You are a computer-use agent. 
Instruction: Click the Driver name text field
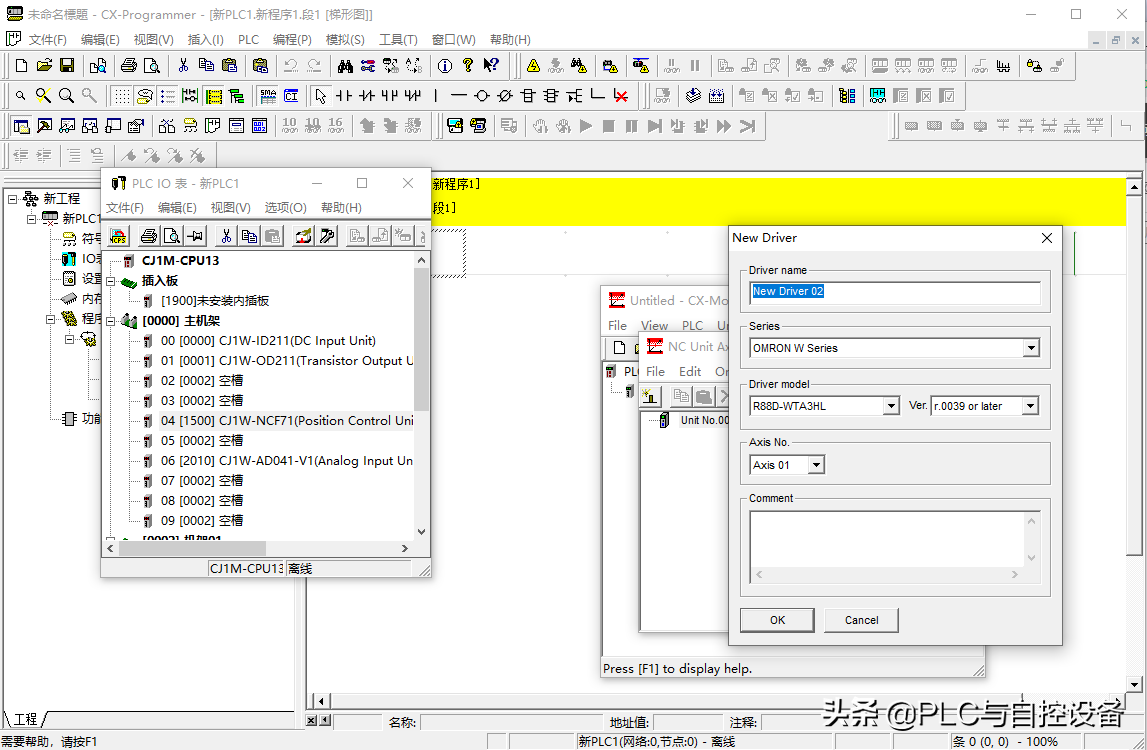pyautogui.click(x=895, y=292)
